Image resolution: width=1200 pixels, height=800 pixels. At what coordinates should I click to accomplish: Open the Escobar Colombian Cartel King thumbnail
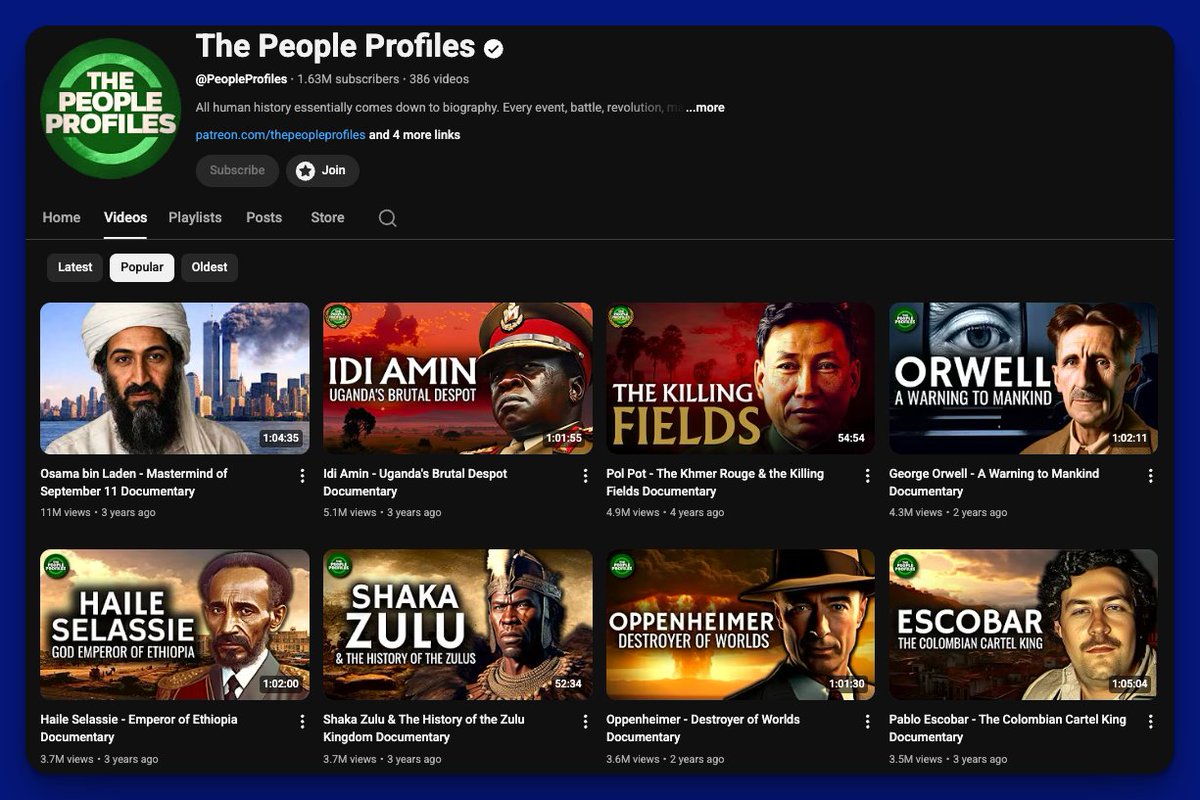1023,624
